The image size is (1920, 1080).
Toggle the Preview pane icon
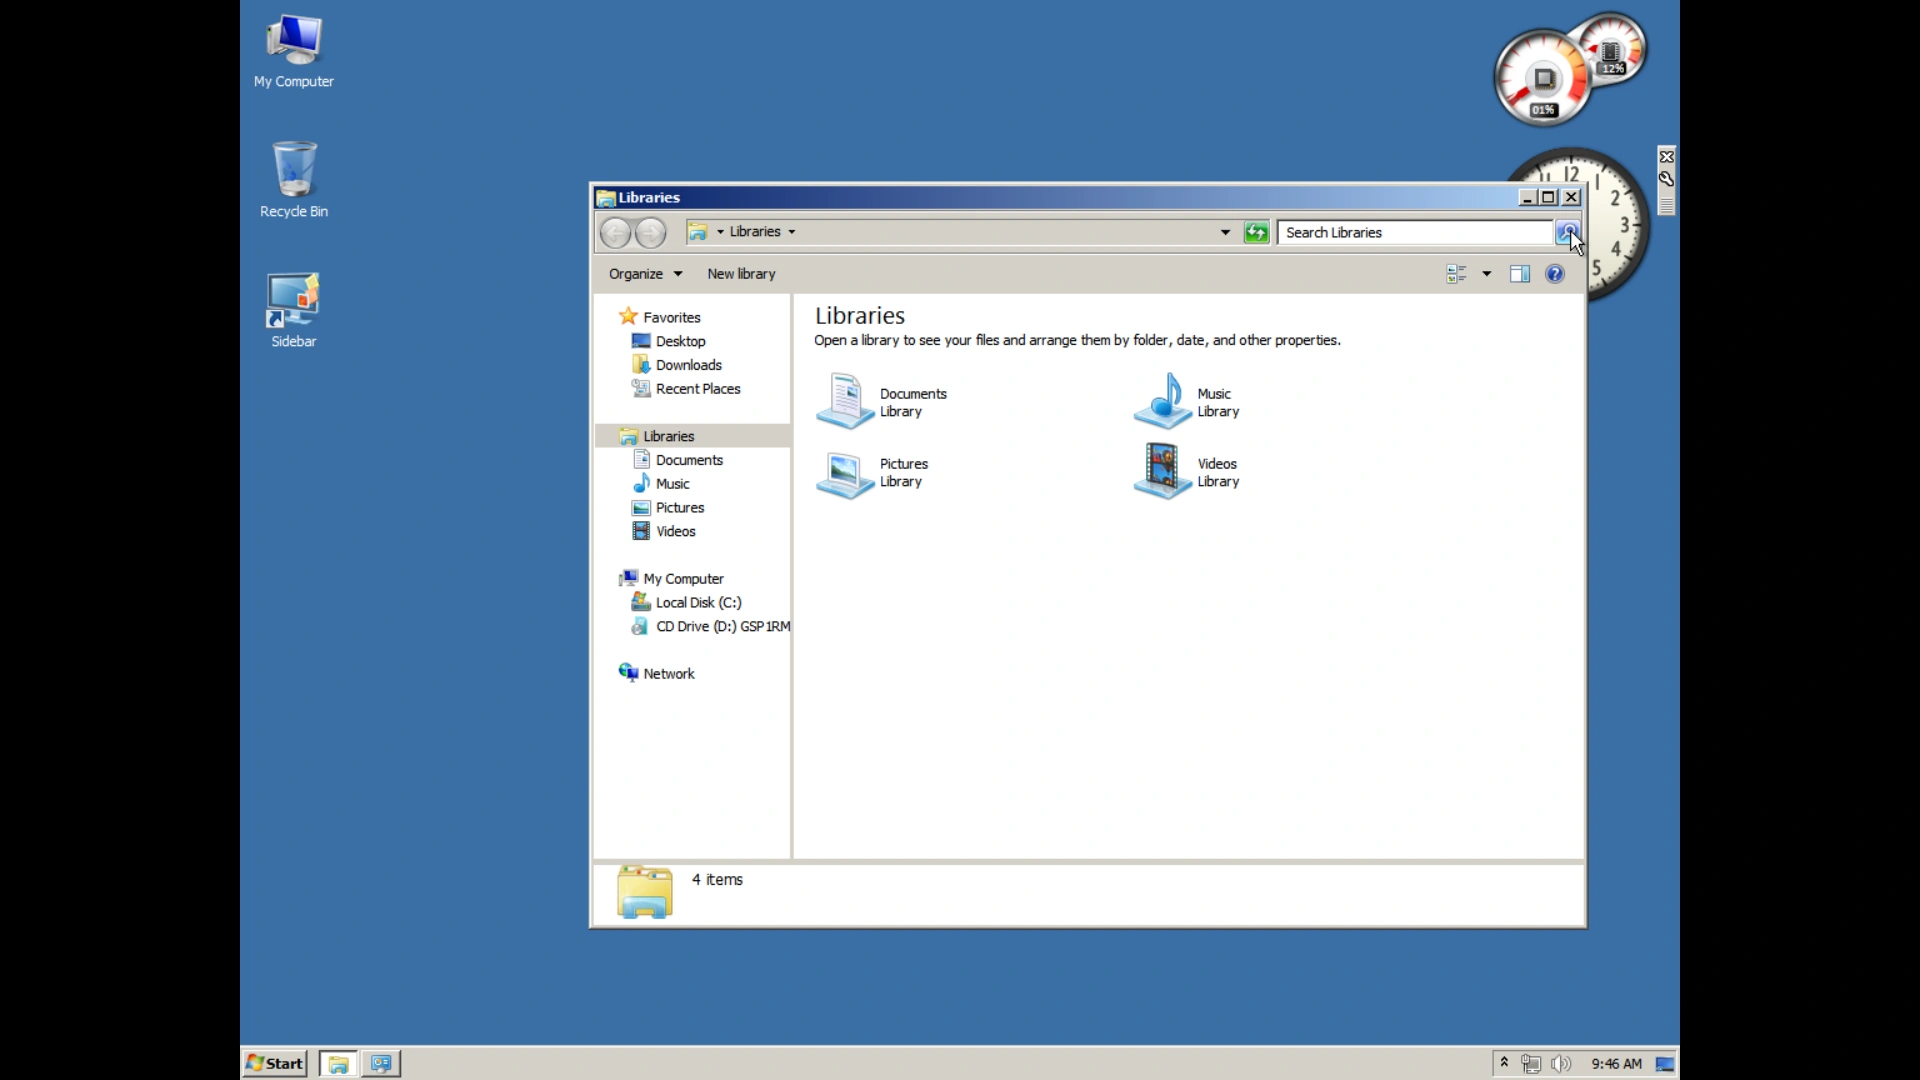[1519, 273]
